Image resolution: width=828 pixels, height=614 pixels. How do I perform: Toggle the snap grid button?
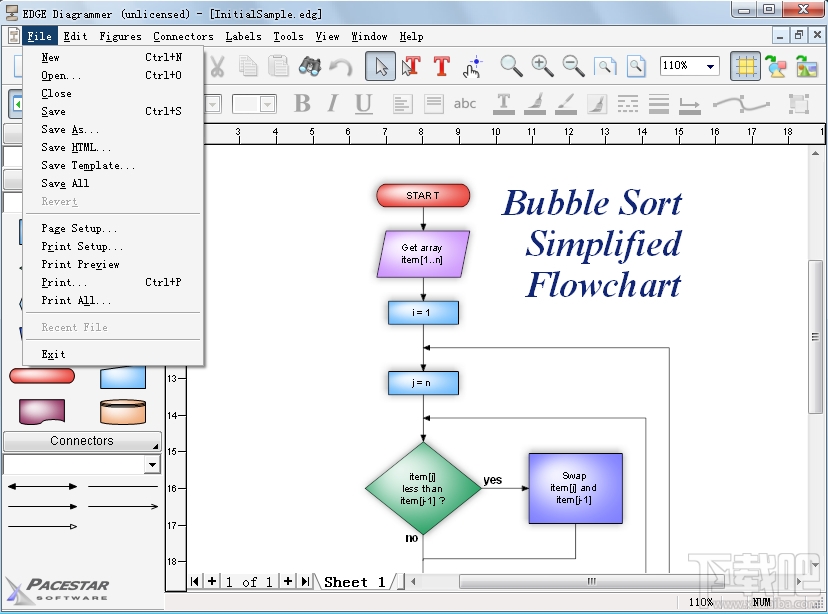pyautogui.click(x=746, y=67)
